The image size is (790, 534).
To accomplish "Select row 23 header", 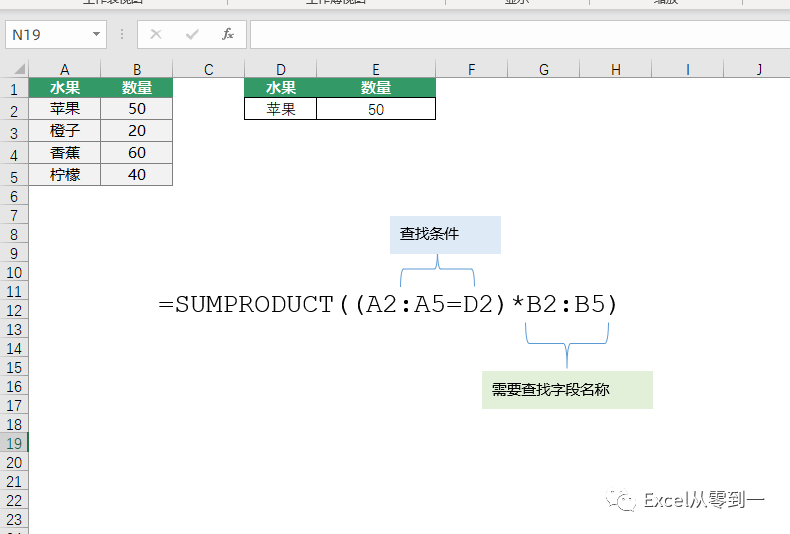I will click(x=14, y=519).
